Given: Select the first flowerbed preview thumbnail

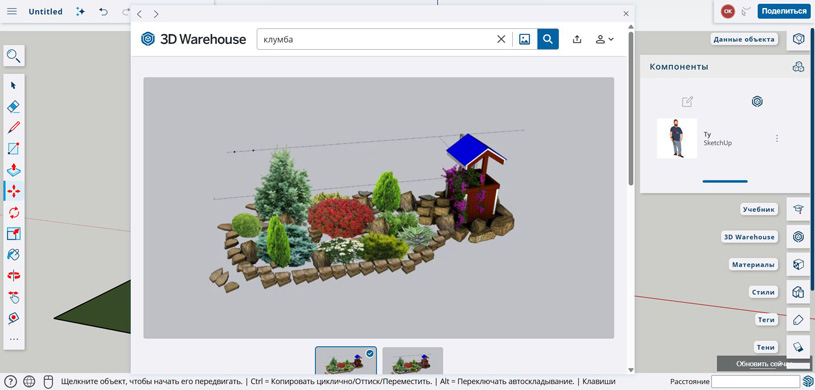Looking at the screenshot, I should tap(346, 360).
